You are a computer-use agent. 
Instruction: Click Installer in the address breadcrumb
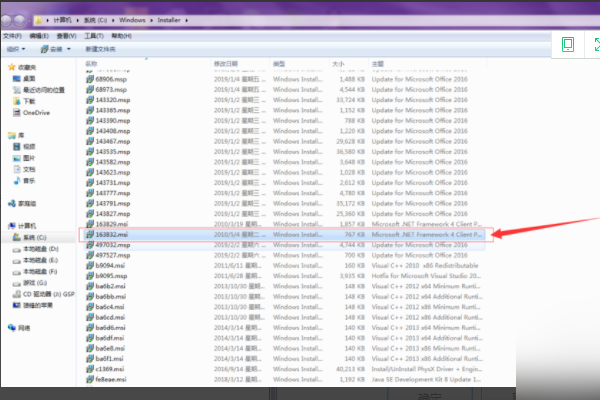[x=169, y=20]
